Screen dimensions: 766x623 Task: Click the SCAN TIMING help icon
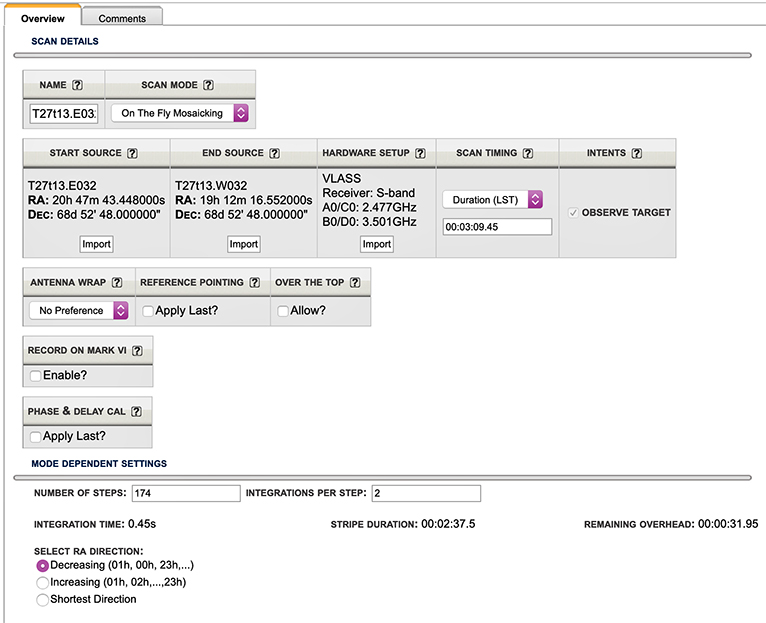pyautogui.click(x=526, y=154)
